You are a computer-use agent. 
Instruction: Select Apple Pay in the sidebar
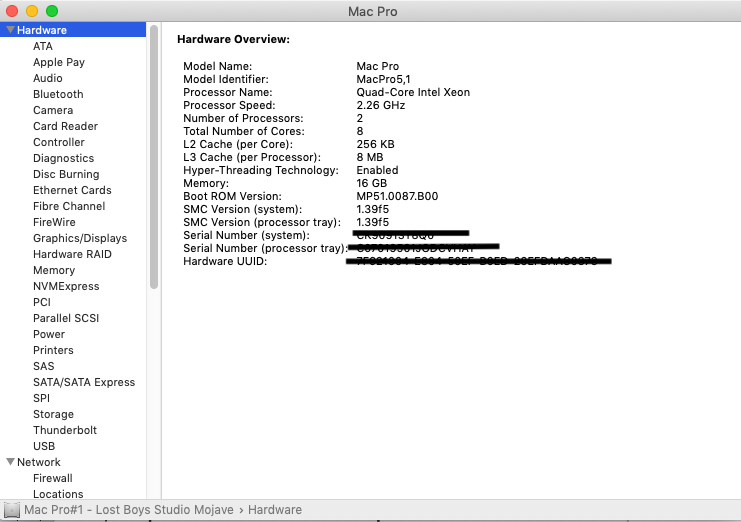coord(59,62)
